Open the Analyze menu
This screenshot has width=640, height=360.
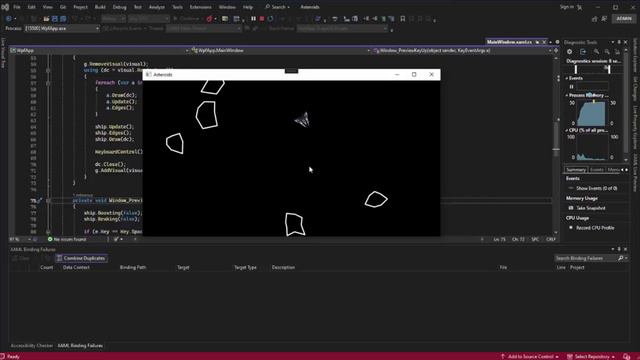click(x=156, y=7)
